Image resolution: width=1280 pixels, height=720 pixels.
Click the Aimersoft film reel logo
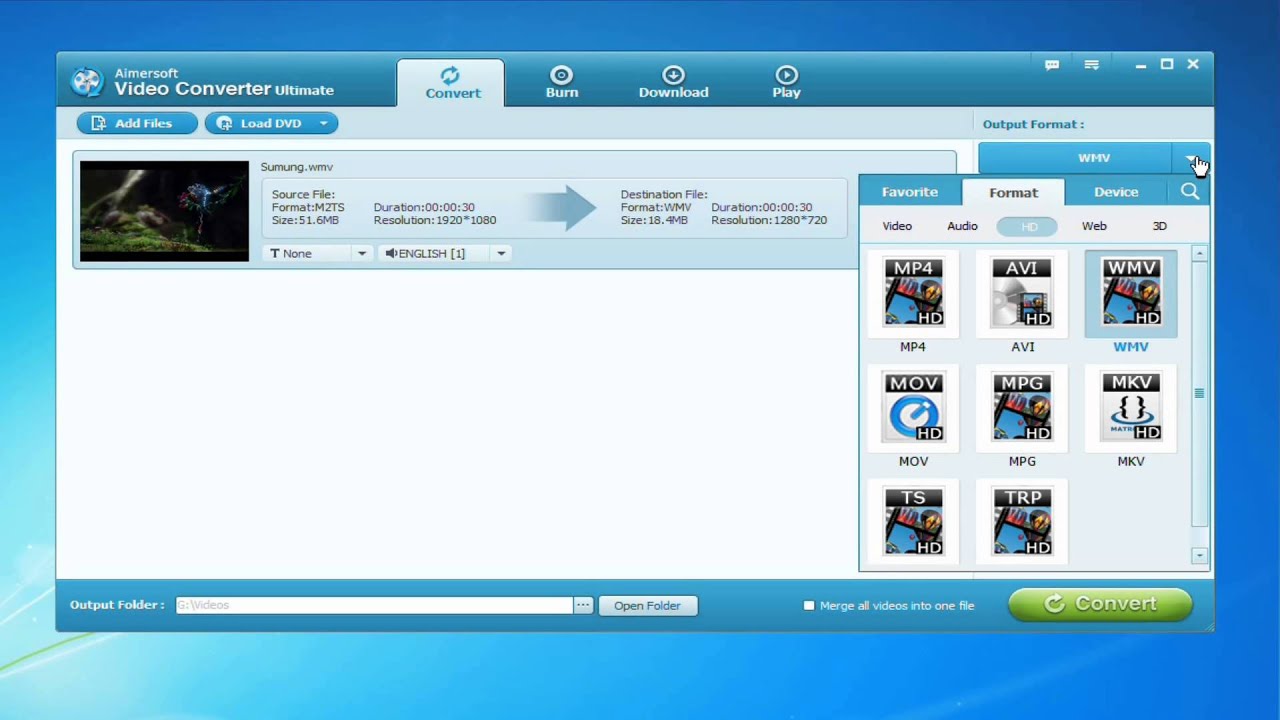tap(87, 82)
